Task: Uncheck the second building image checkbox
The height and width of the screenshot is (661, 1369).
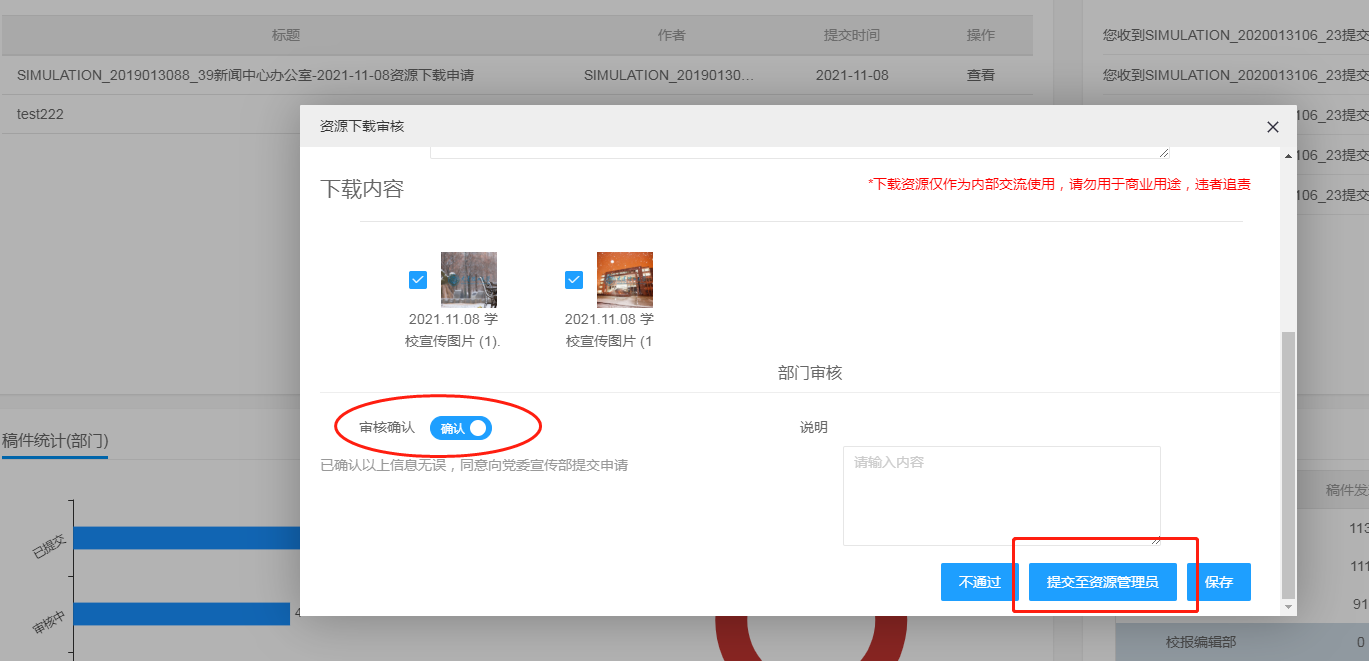Action: tap(574, 280)
